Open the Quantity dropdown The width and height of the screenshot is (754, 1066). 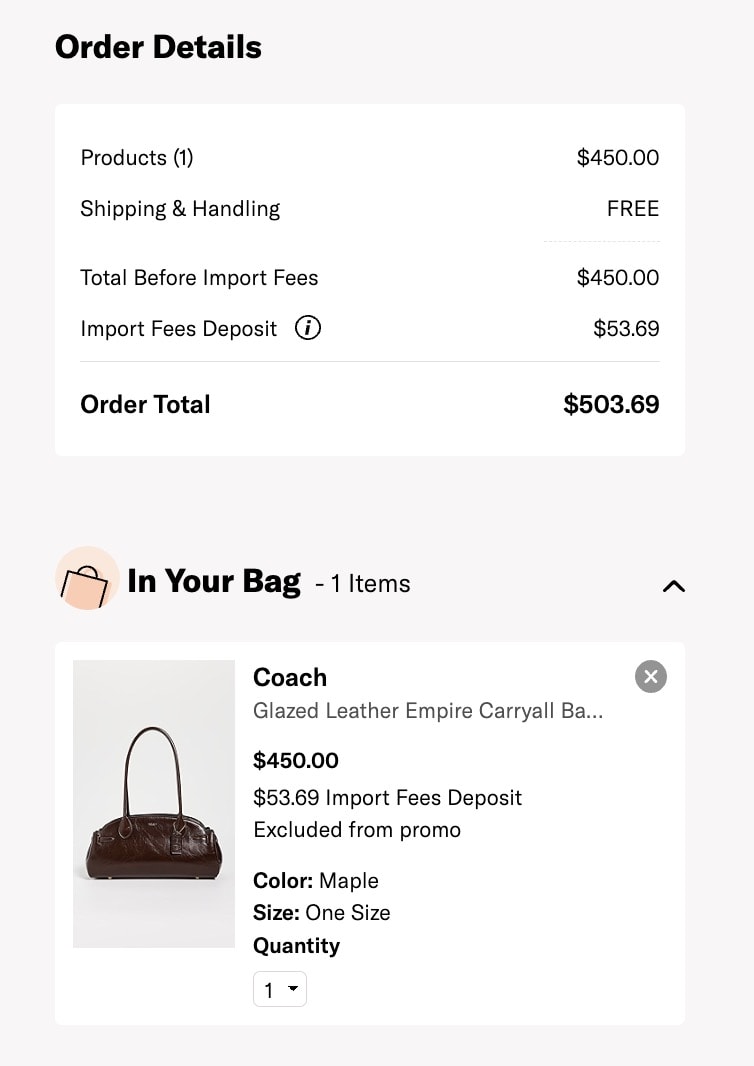279,989
